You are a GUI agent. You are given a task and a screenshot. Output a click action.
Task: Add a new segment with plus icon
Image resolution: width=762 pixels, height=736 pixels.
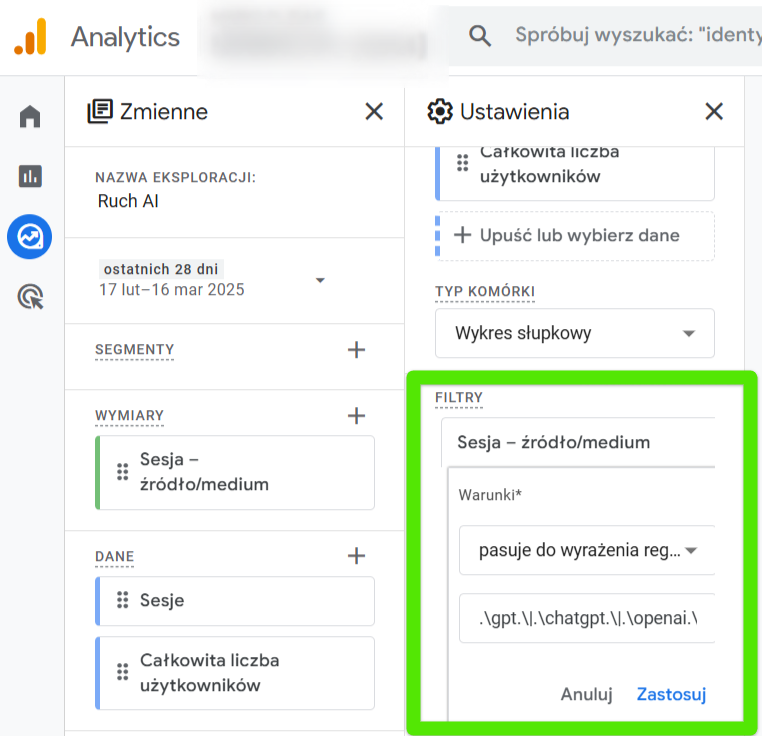pyautogui.click(x=356, y=350)
